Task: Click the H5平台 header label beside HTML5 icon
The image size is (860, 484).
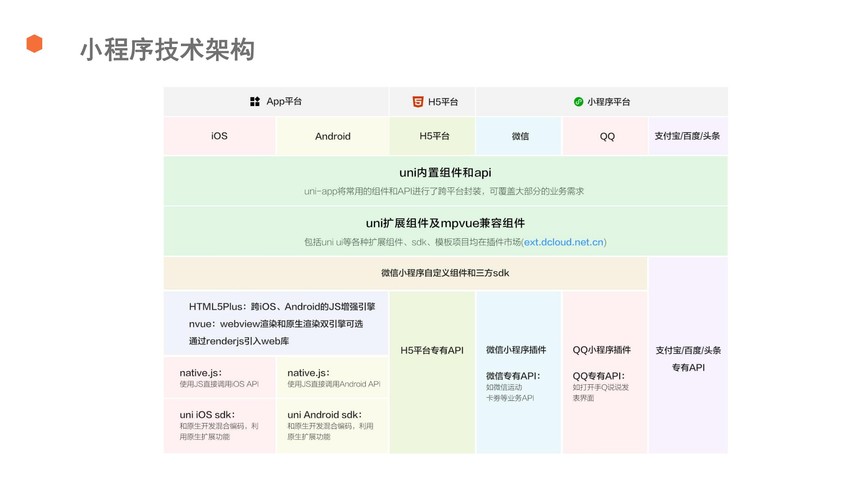Action: (x=443, y=102)
